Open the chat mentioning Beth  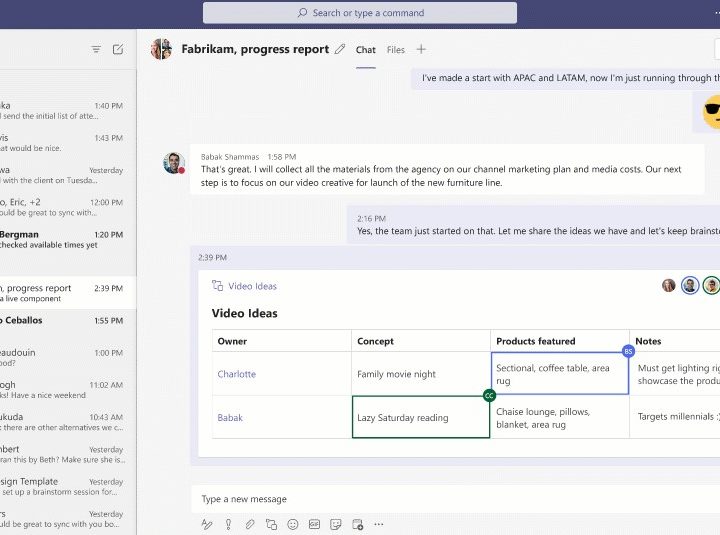(68, 453)
